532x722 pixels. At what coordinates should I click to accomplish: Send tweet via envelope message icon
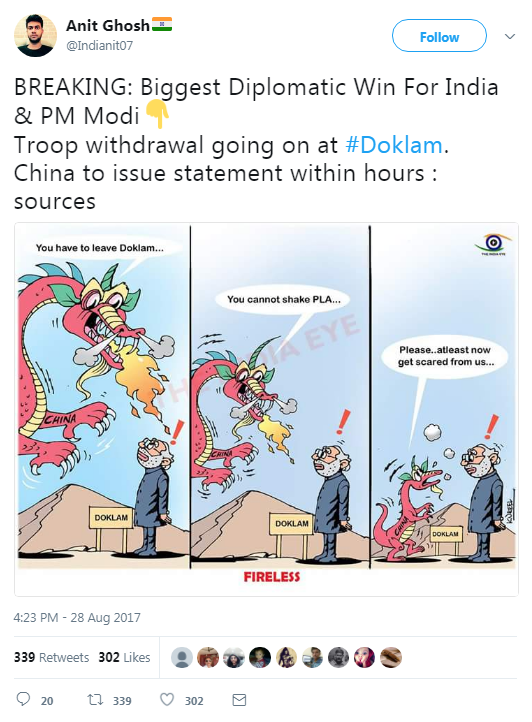tap(239, 700)
